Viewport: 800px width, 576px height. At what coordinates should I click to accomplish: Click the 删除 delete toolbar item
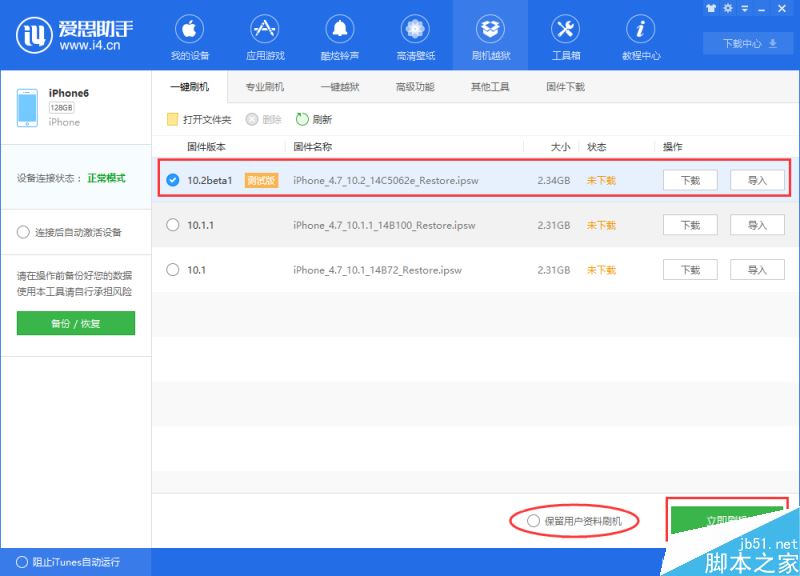(x=264, y=119)
